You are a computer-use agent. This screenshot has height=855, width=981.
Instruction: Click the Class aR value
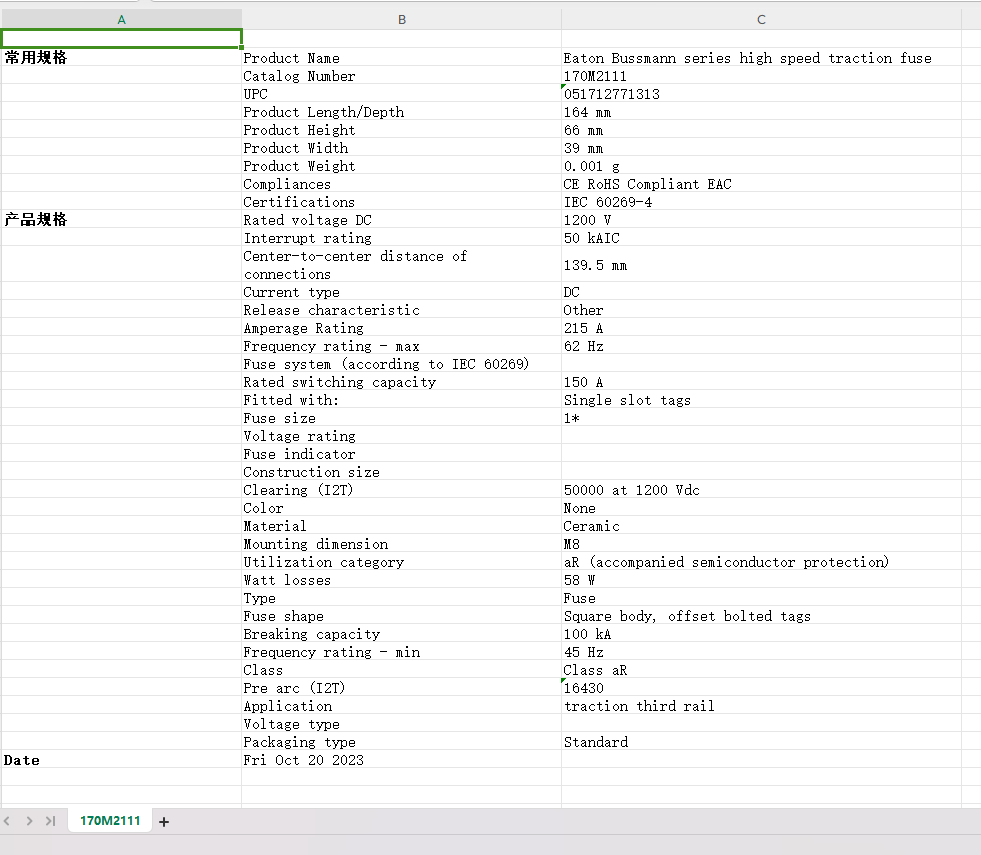(761, 670)
